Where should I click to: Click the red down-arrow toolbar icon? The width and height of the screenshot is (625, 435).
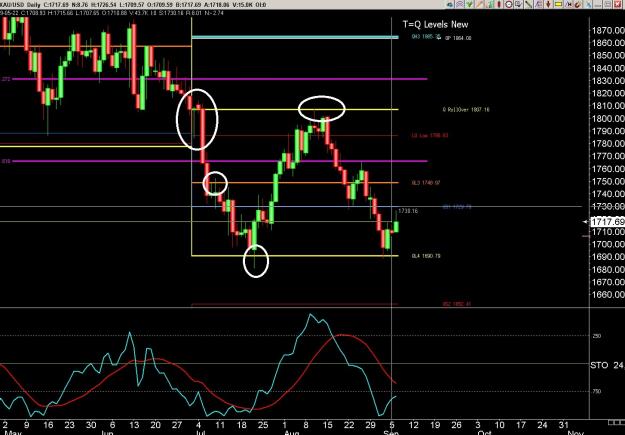point(548,4)
